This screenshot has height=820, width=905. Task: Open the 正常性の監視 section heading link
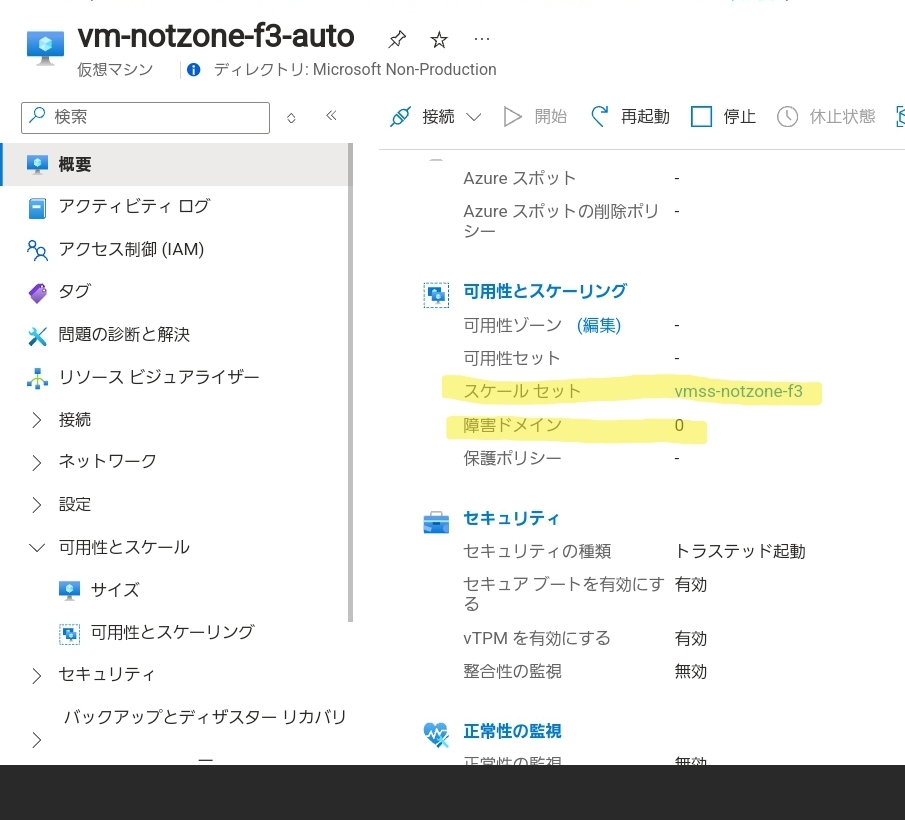click(x=512, y=731)
